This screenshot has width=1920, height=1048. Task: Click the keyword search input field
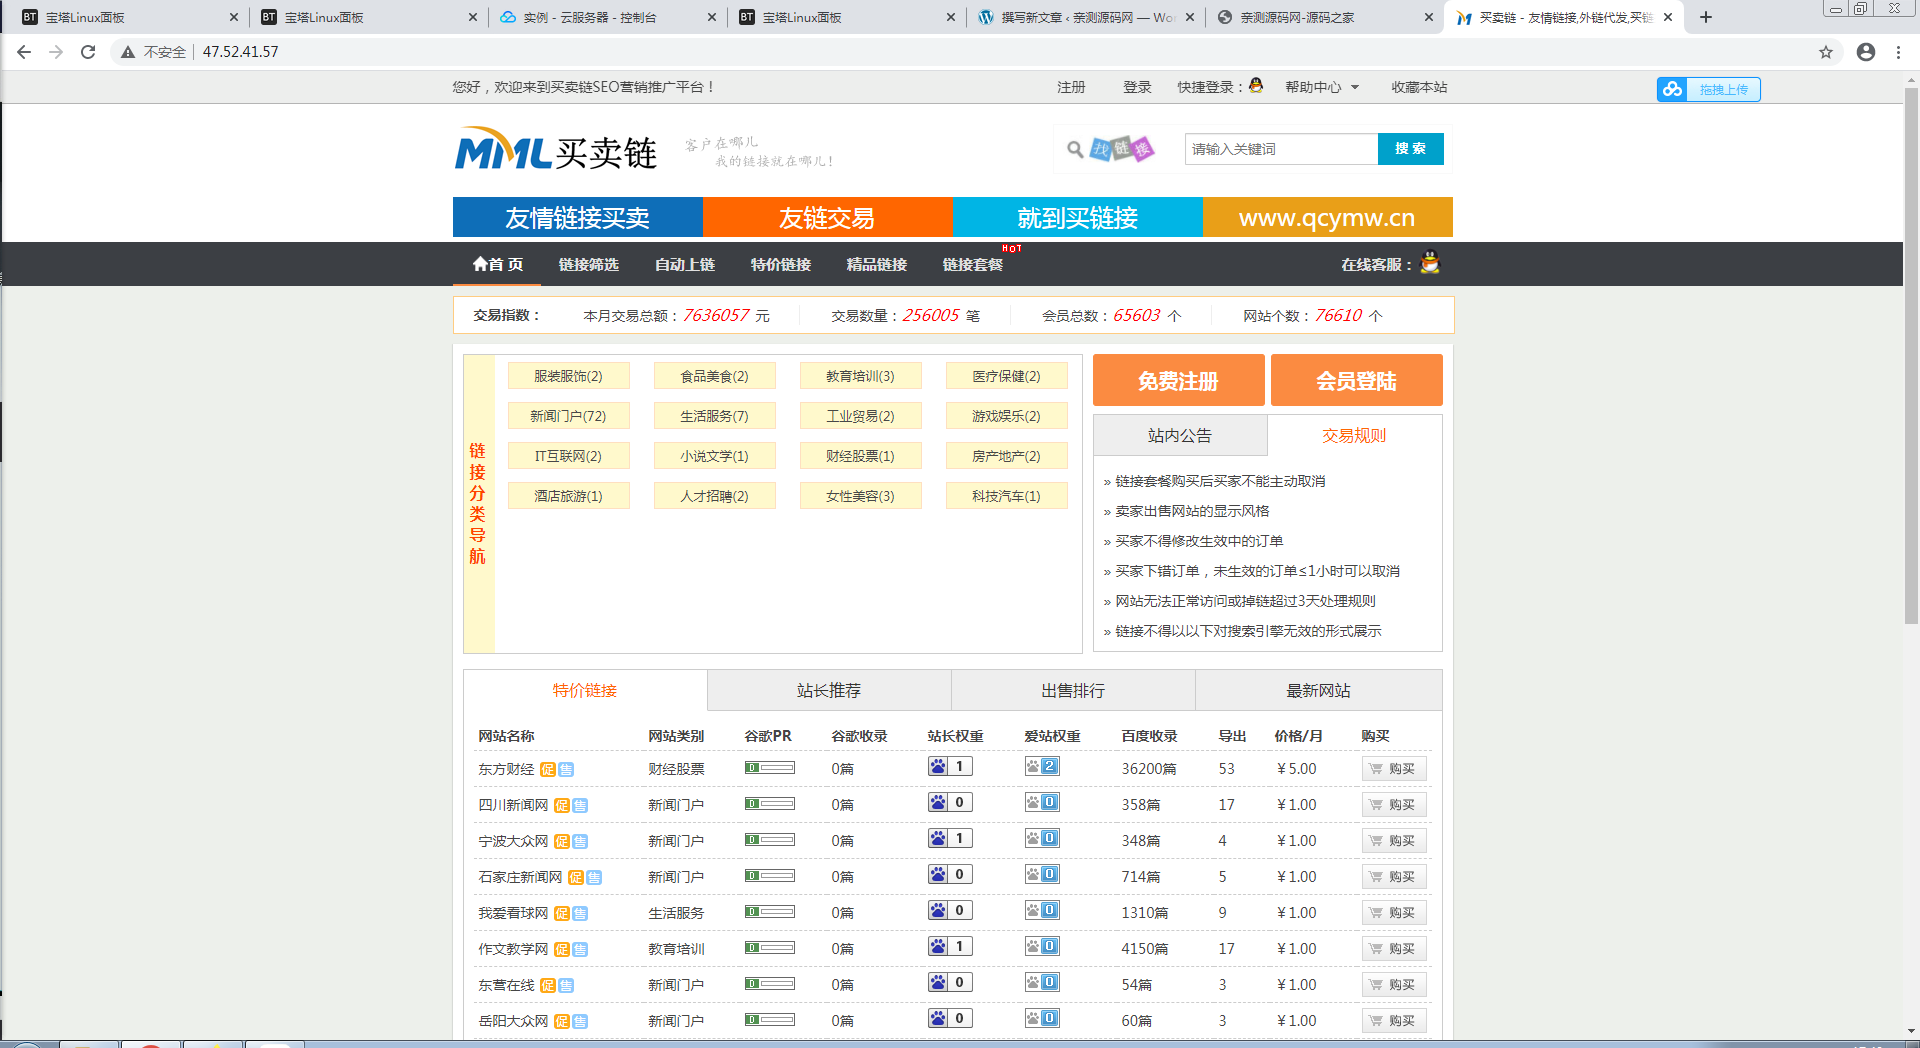tap(1281, 149)
